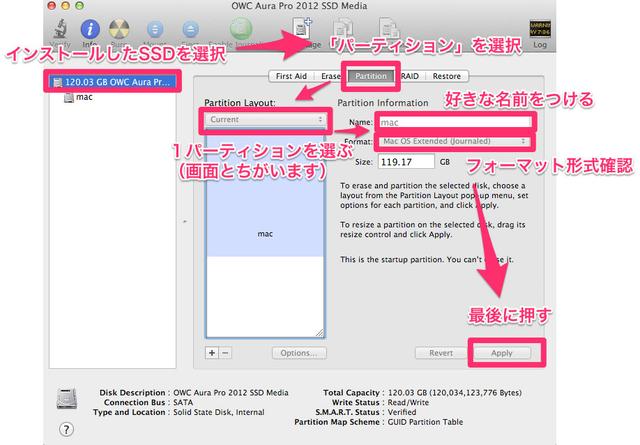Click the Revert button
The image size is (640, 445).
[x=441, y=353]
